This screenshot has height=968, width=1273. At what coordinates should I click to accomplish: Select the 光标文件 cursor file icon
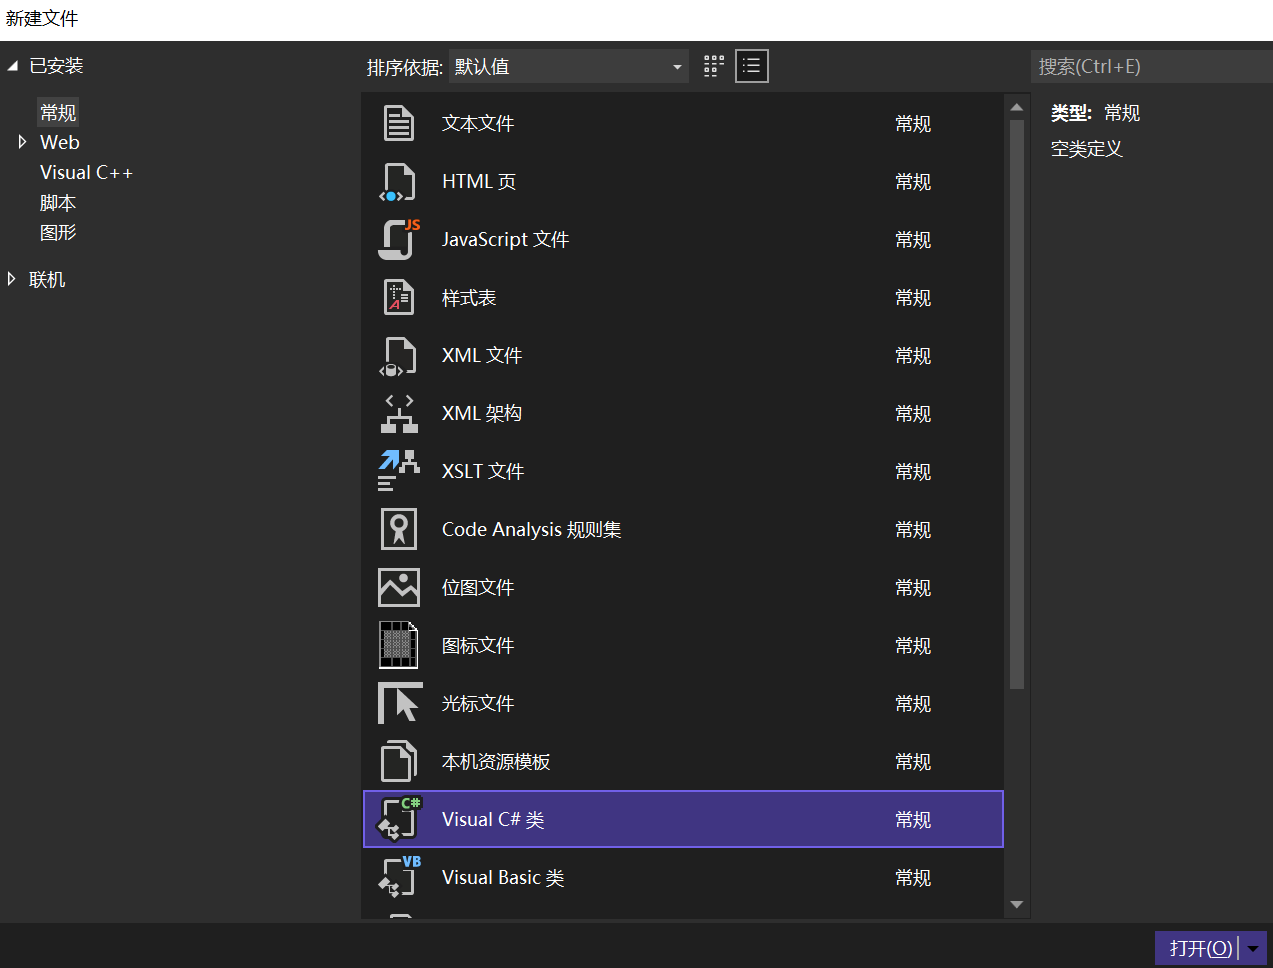pyautogui.click(x=399, y=704)
